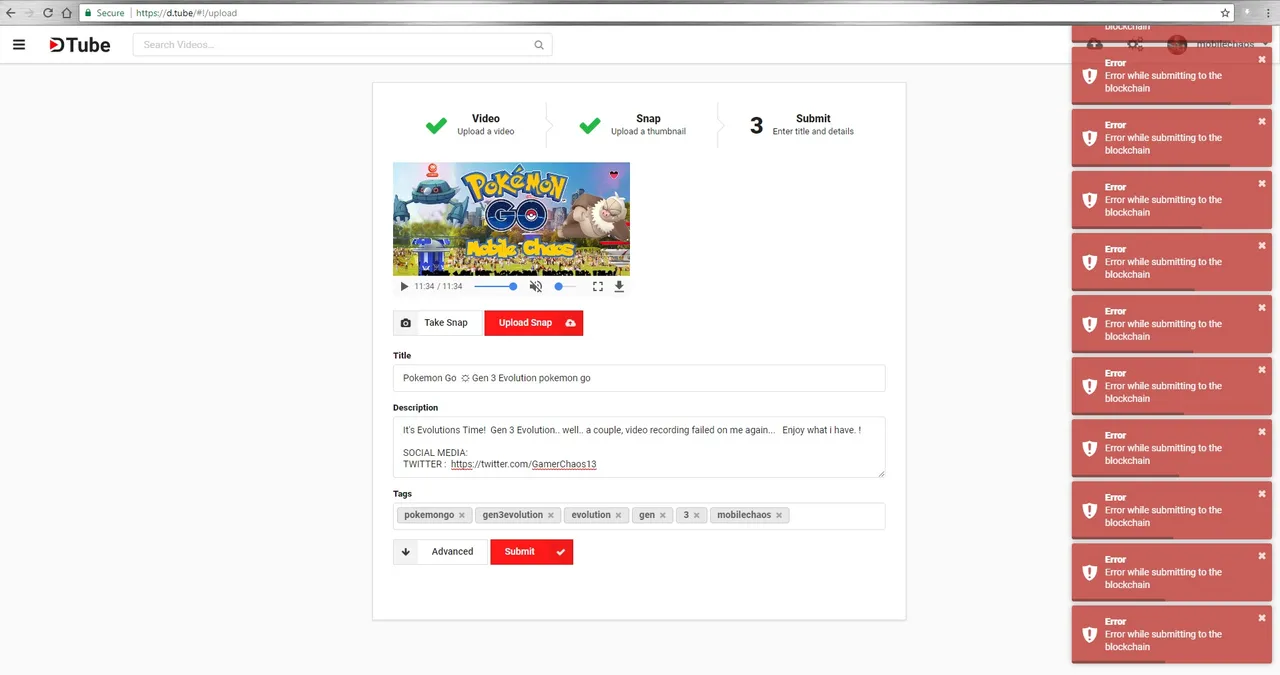The image size is (1280, 675).
Task: Click the 11:34 / 11:34 time display
Action: tap(439, 286)
